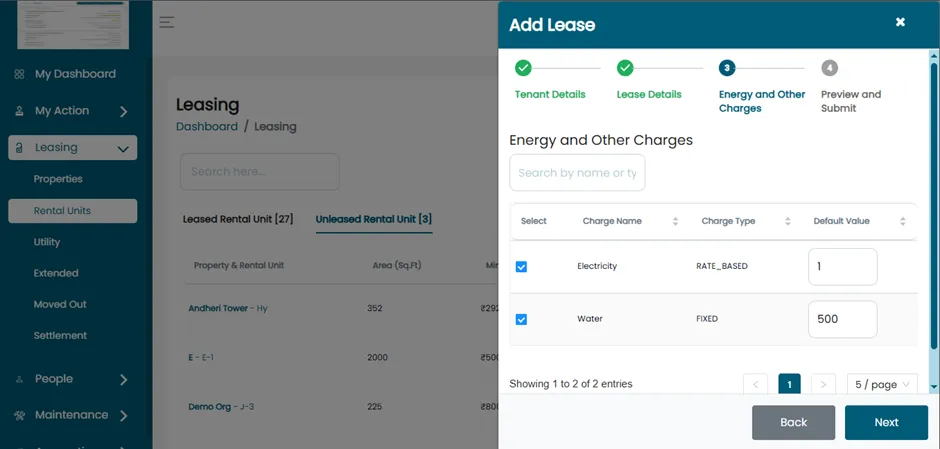Viewport: 940px width, 449px height.
Task: Open the Utility submenu item
Action: click(47, 242)
